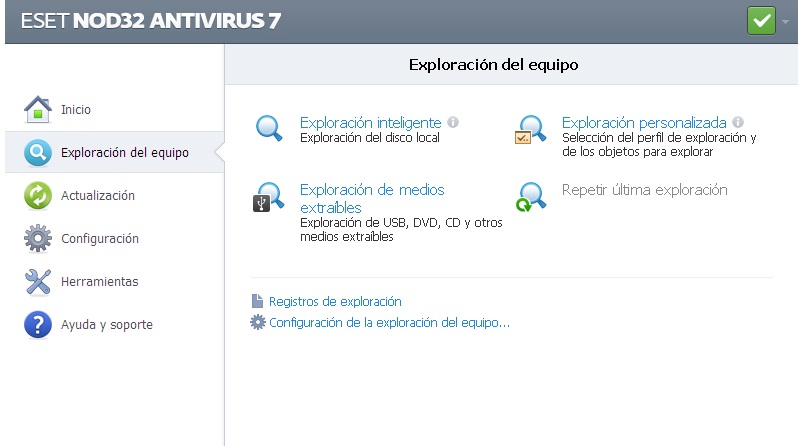Open Registros de exploración link

(335, 301)
